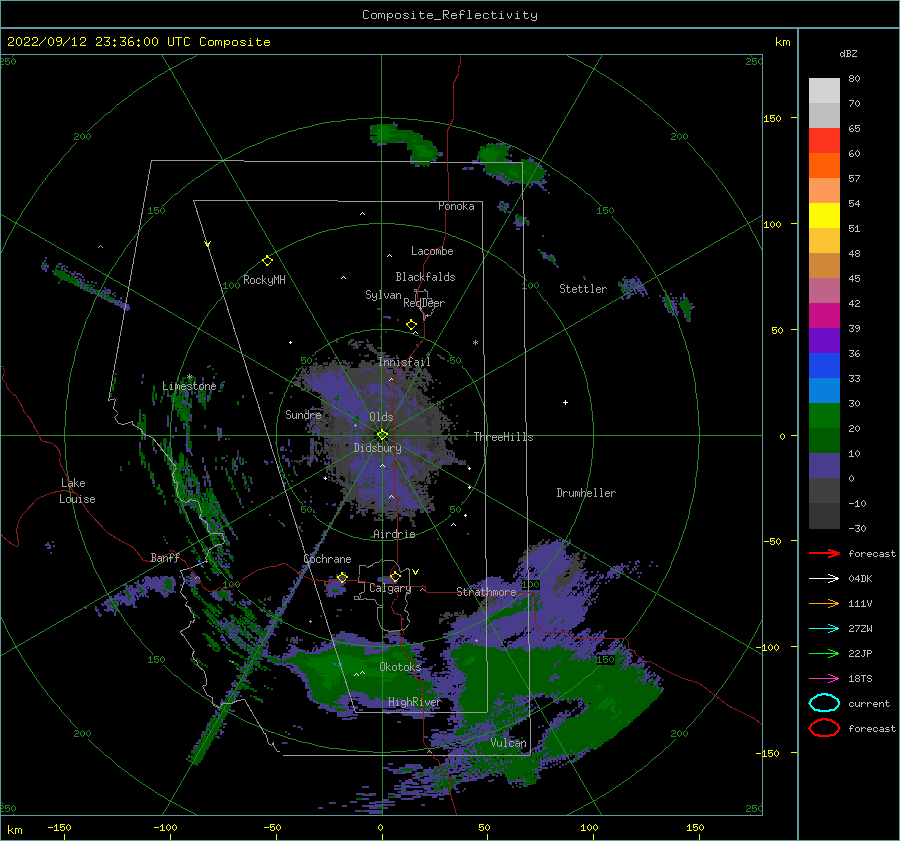
Task: Click the Lacombe city label
Action: (x=432, y=251)
